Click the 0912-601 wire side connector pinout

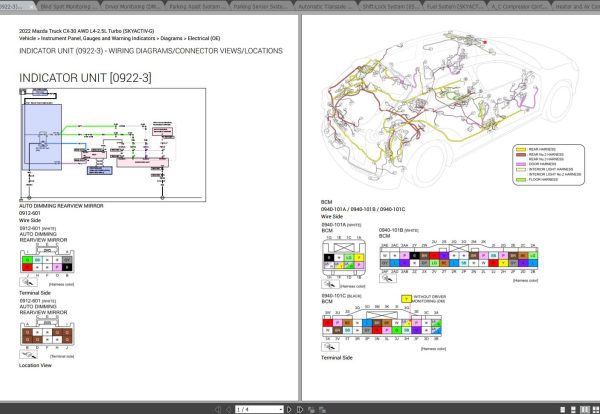(x=47, y=259)
